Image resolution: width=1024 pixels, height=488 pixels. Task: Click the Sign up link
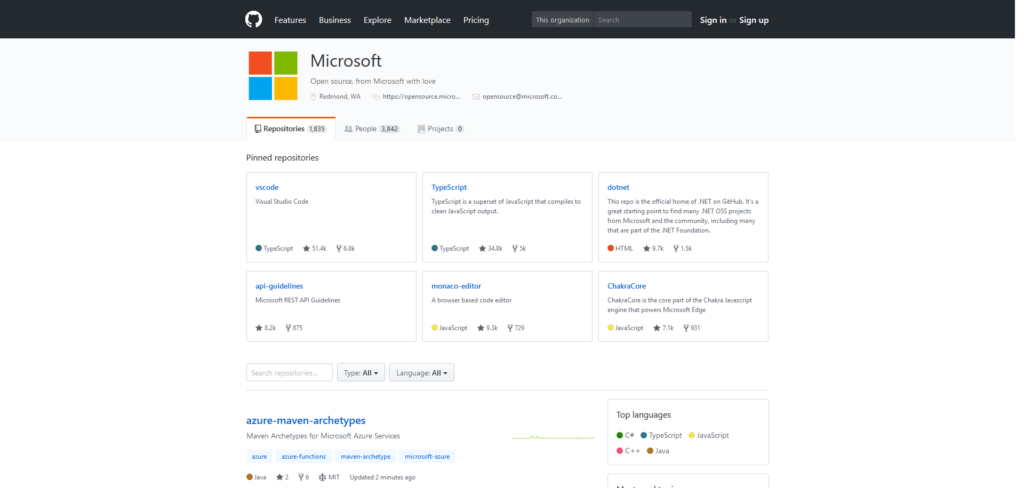pyautogui.click(x=754, y=20)
